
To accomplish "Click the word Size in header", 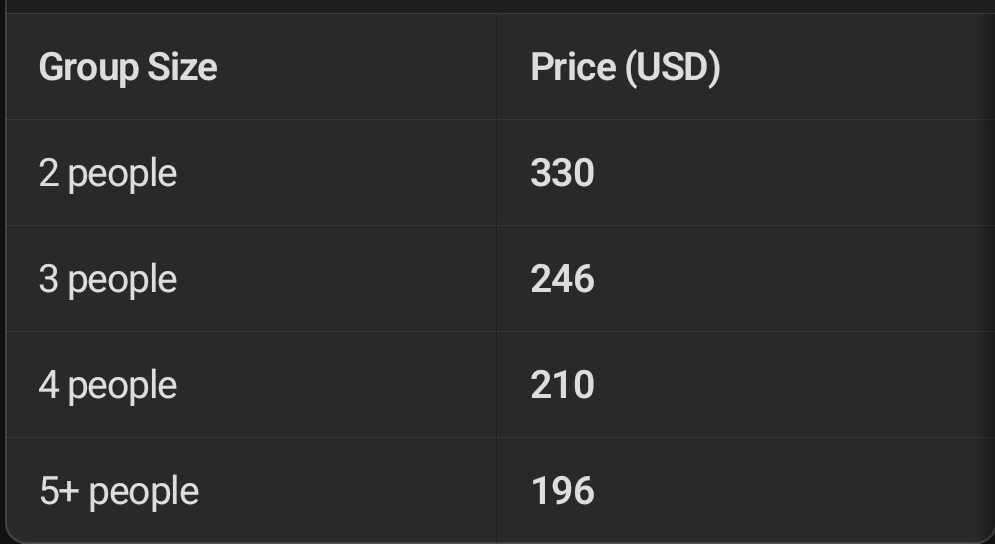I will [x=182, y=67].
